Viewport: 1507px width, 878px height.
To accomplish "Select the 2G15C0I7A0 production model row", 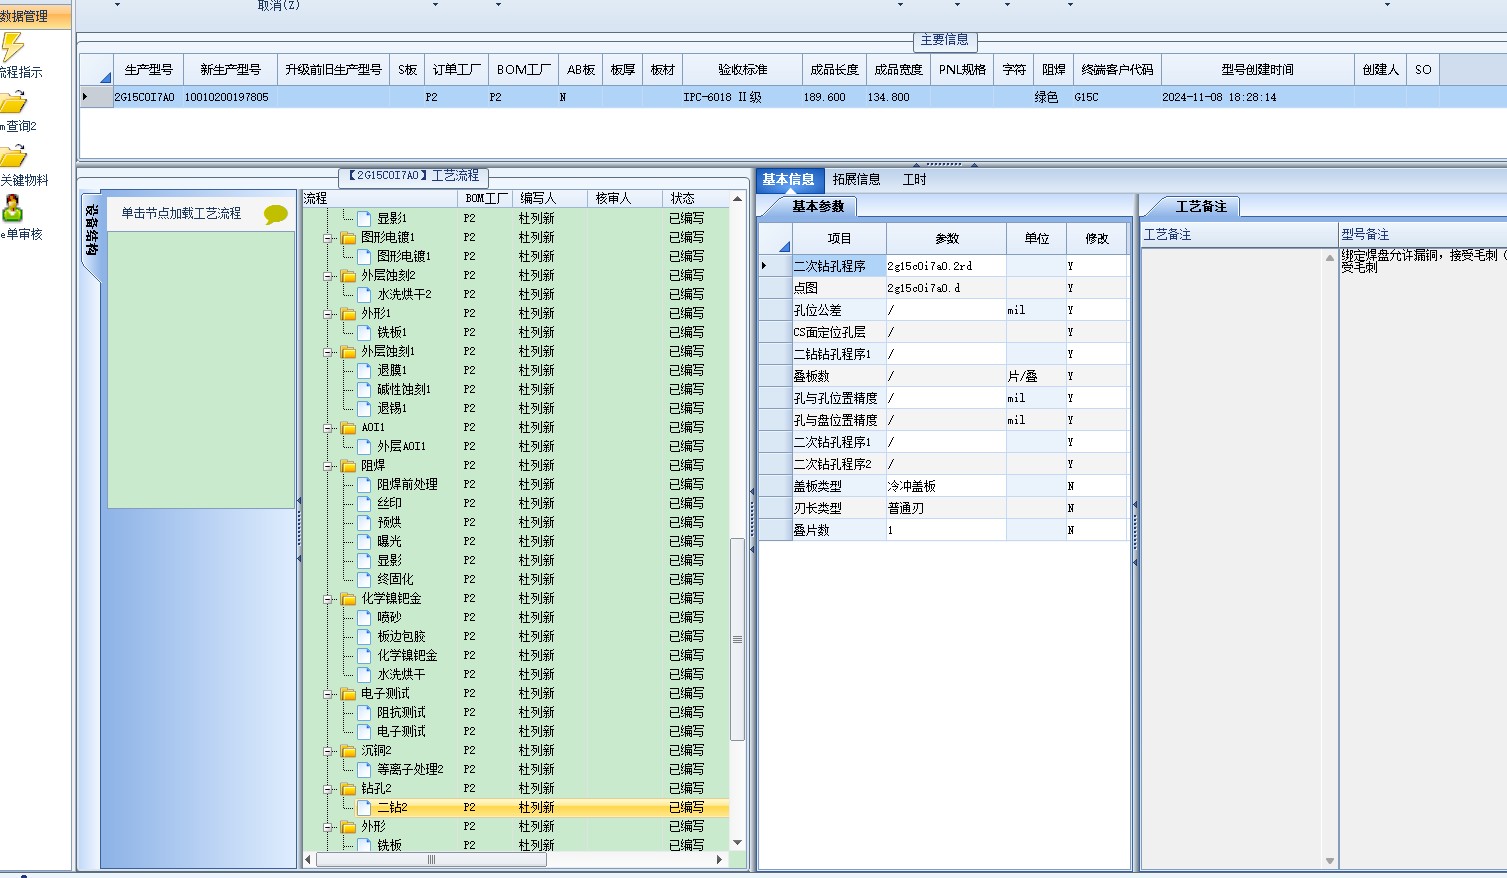I will [x=792, y=98].
